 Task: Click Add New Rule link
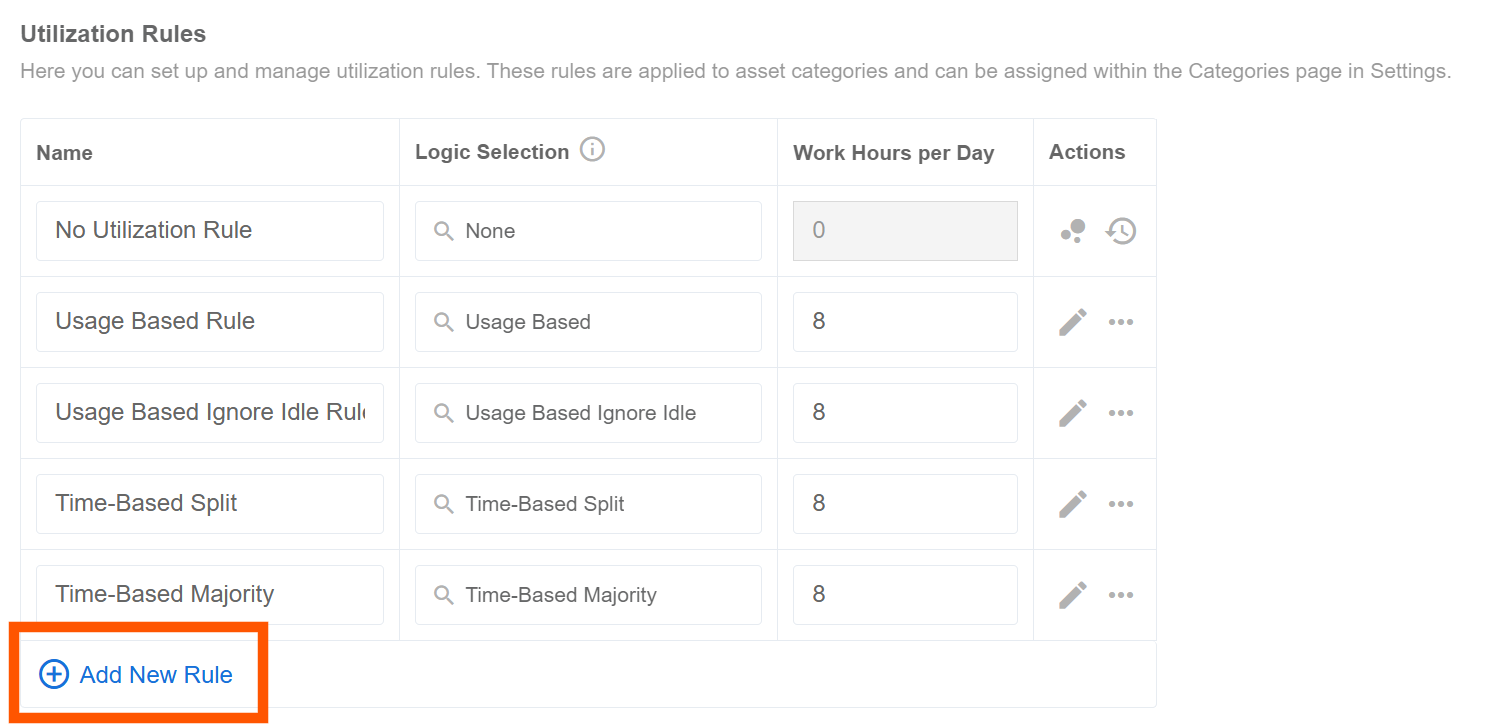coord(137,675)
